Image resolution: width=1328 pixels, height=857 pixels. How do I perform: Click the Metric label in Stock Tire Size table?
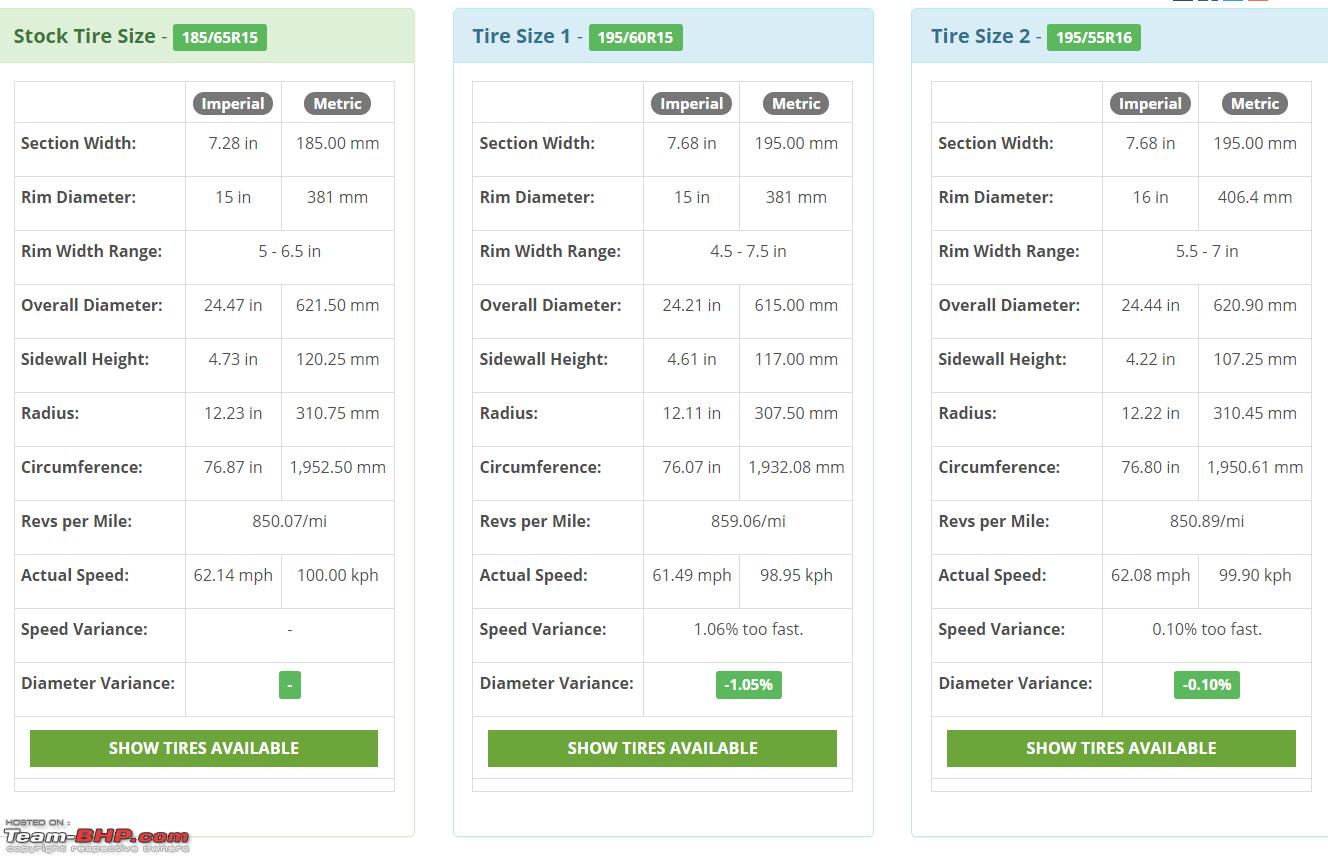[338, 104]
